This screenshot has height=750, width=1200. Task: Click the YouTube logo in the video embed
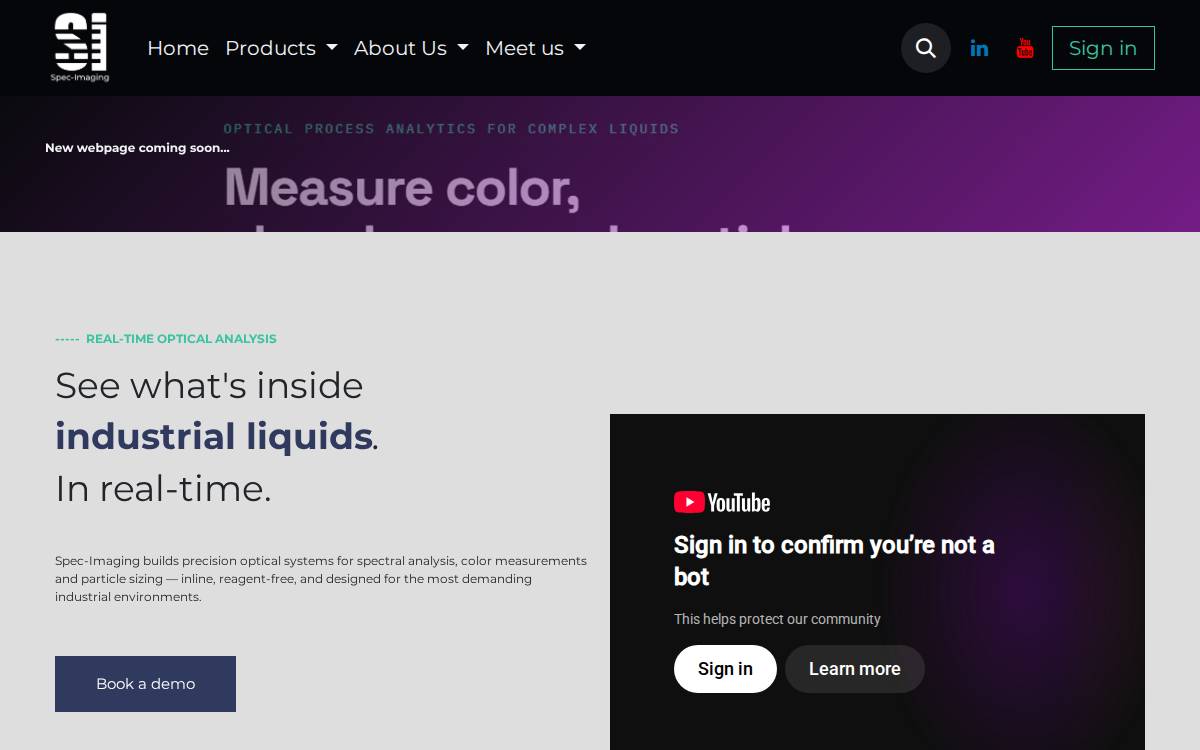tap(722, 502)
